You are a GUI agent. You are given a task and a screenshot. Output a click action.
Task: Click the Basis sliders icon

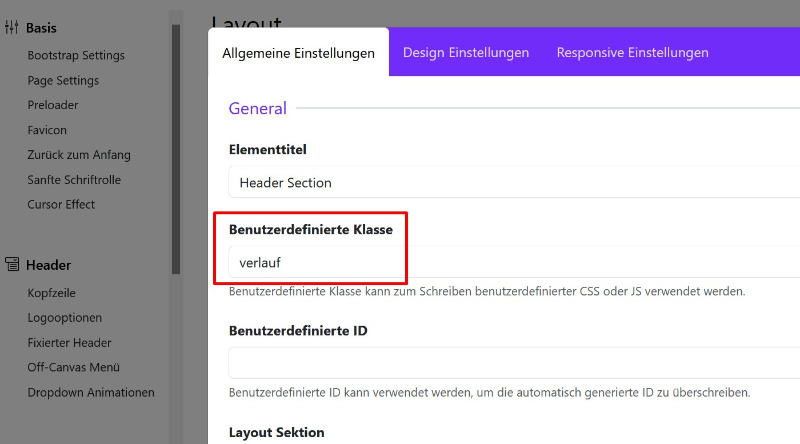click(x=11, y=27)
